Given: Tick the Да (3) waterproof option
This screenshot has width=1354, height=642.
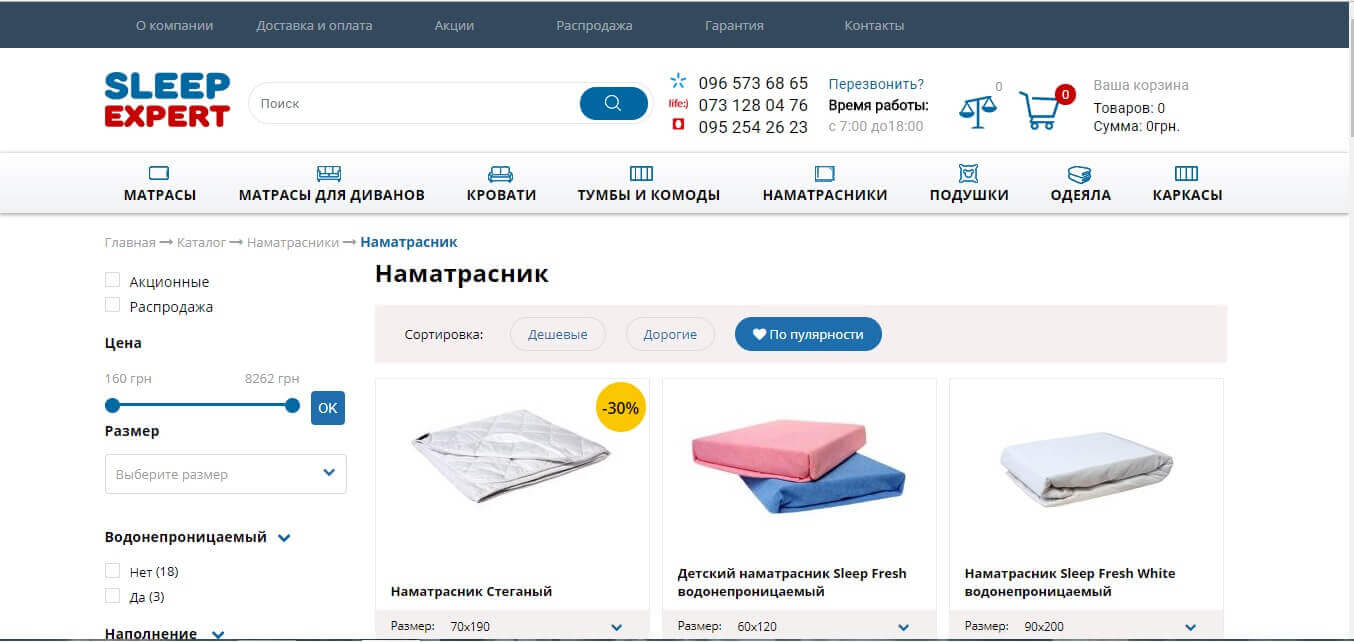Looking at the screenshot, I should click(112, 596).
